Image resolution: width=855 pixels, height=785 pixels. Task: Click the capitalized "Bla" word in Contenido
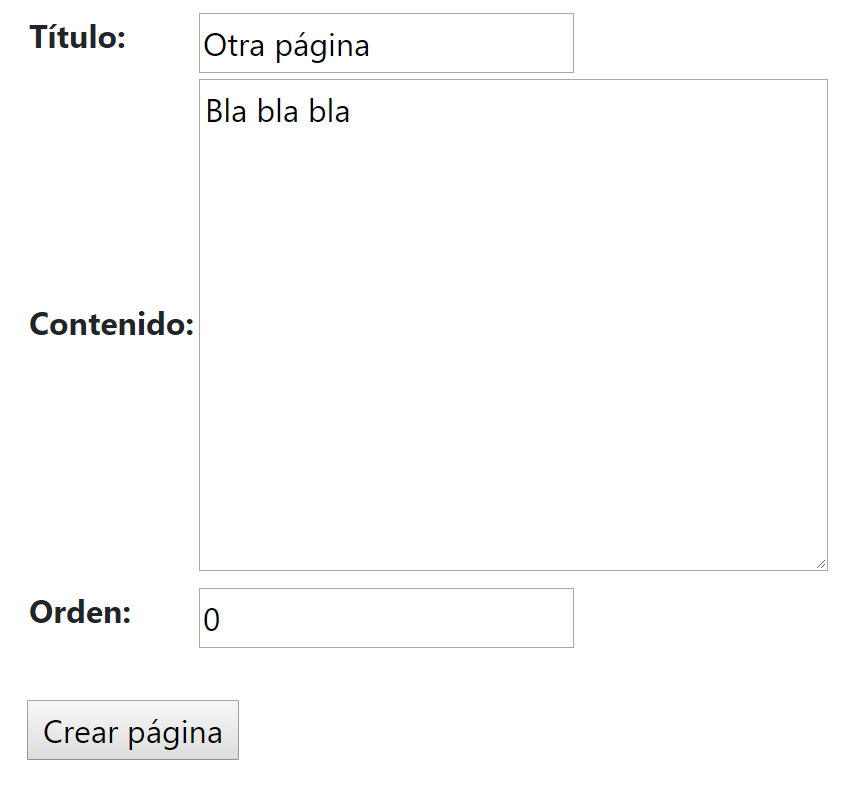[x=226, y=111]
